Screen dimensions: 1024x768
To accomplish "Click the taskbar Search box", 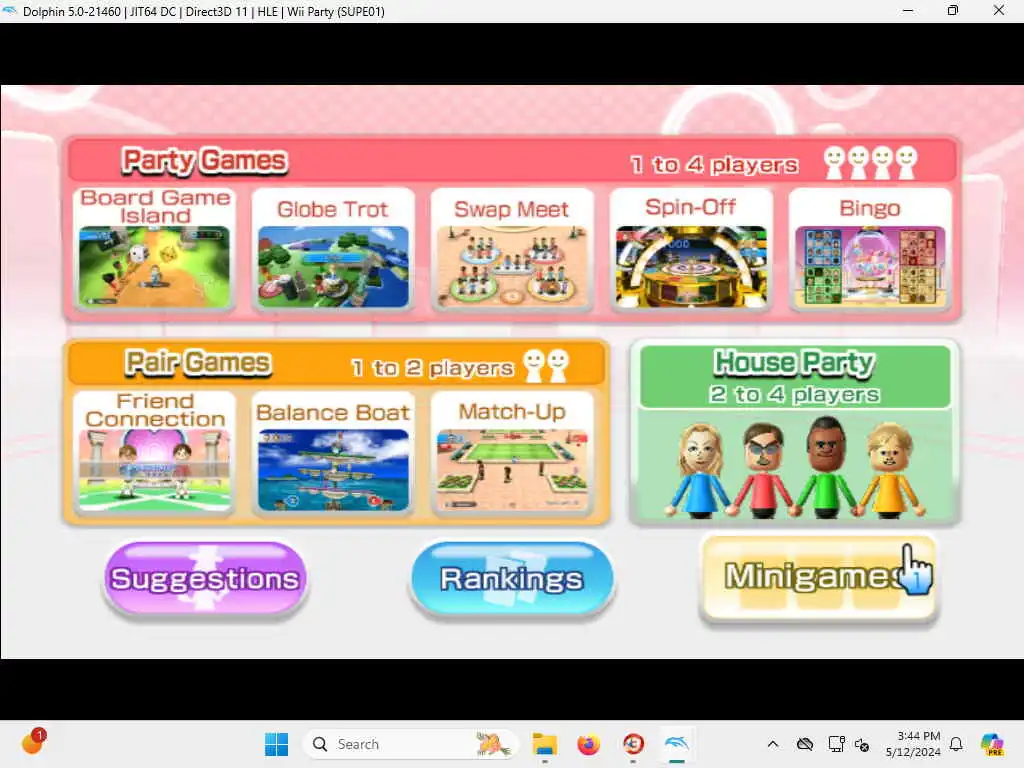I will (410, 744).
